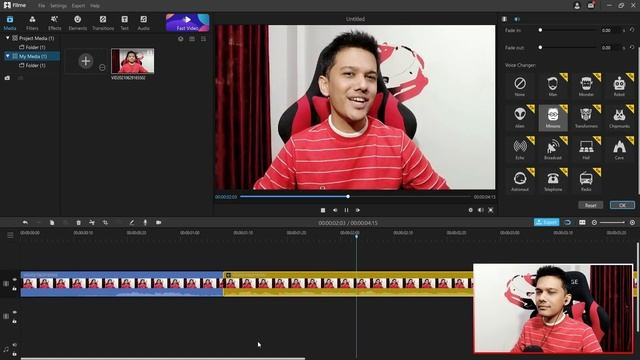Toggle visibility eye of first video track
The width and height of the screenshot is (640, 360).
tap(15, 280)
